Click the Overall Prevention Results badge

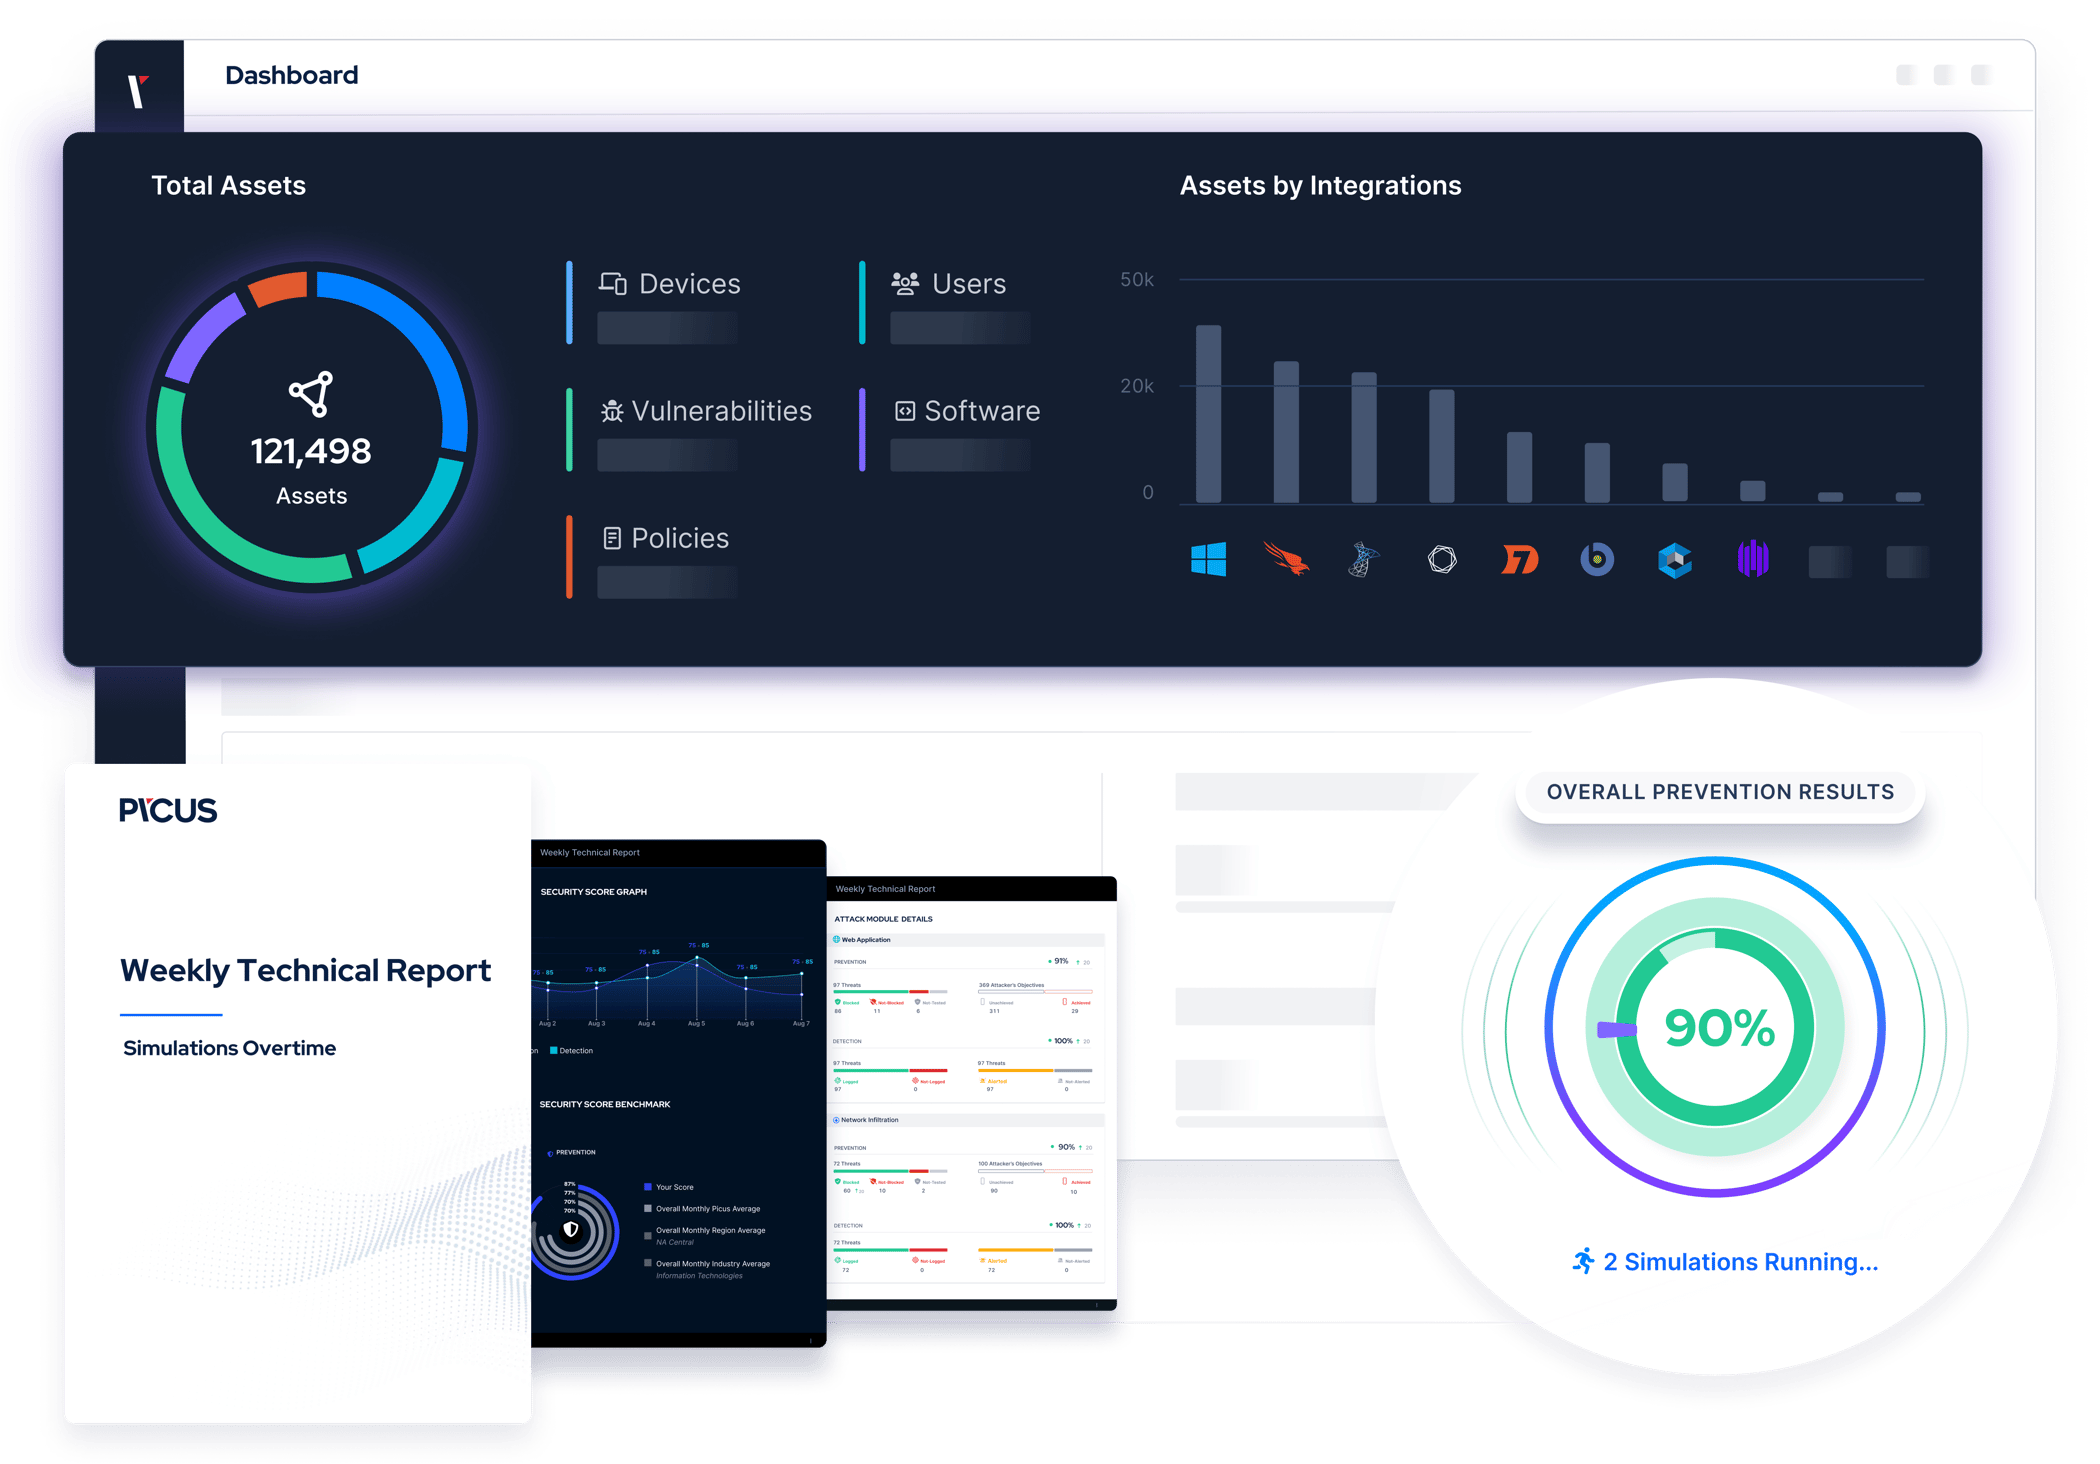pyautogui.click(x=1719, y=791)
